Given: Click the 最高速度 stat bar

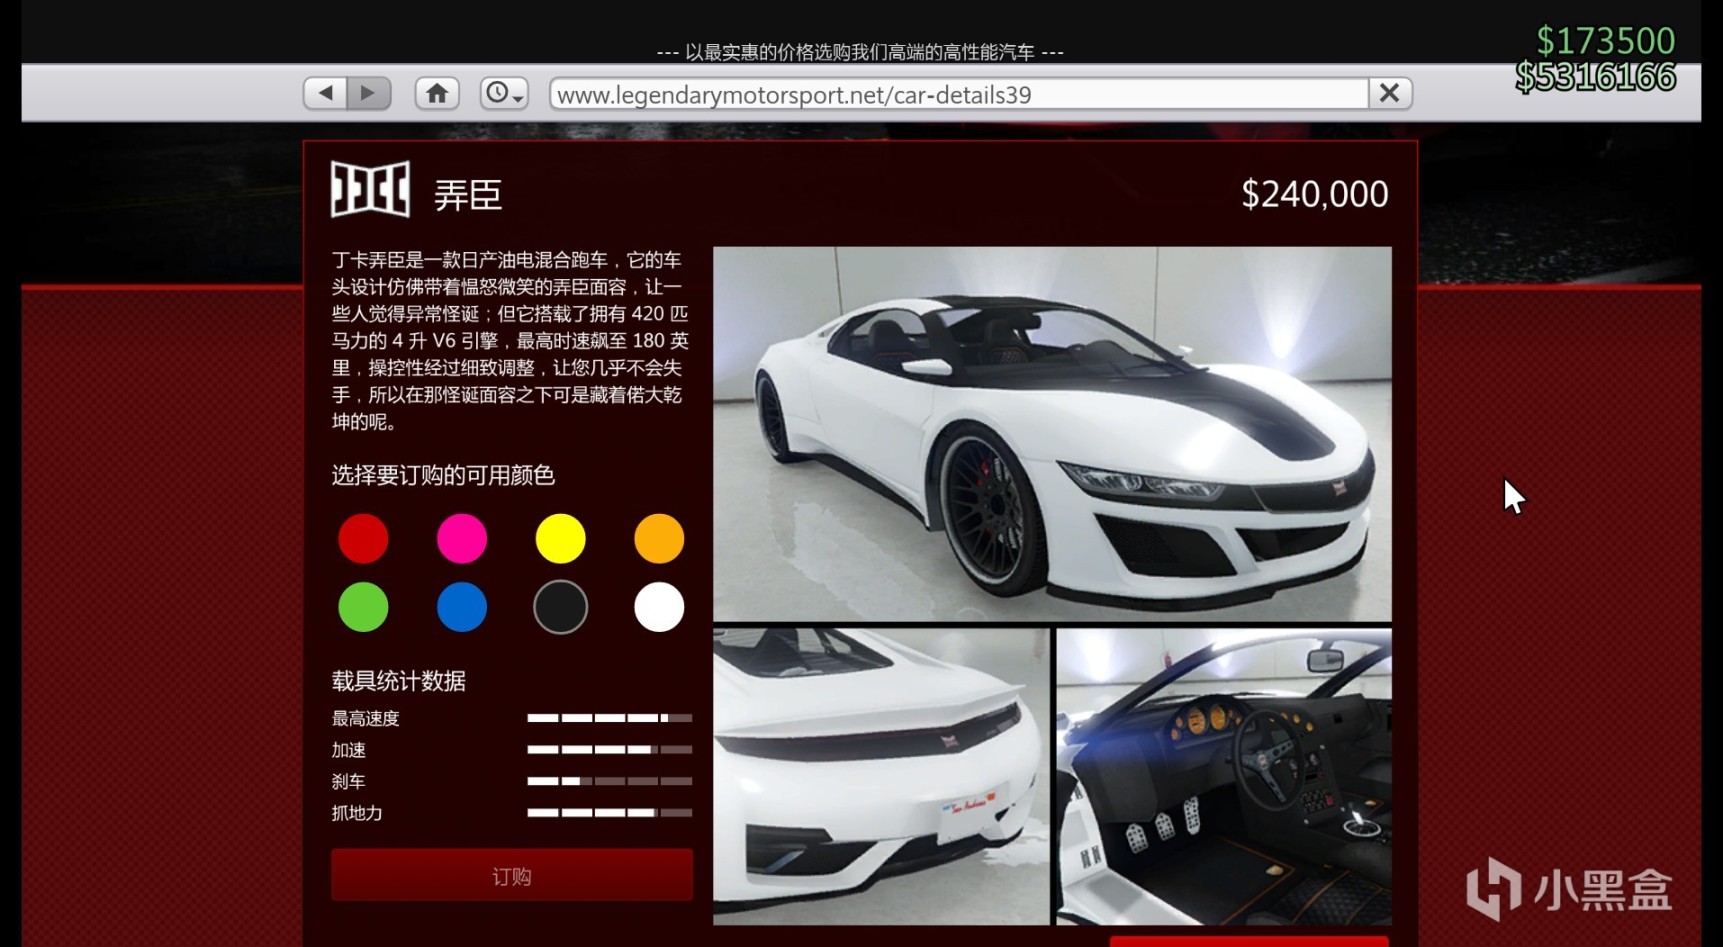Looking at the screenshot, I should point(610,718).
